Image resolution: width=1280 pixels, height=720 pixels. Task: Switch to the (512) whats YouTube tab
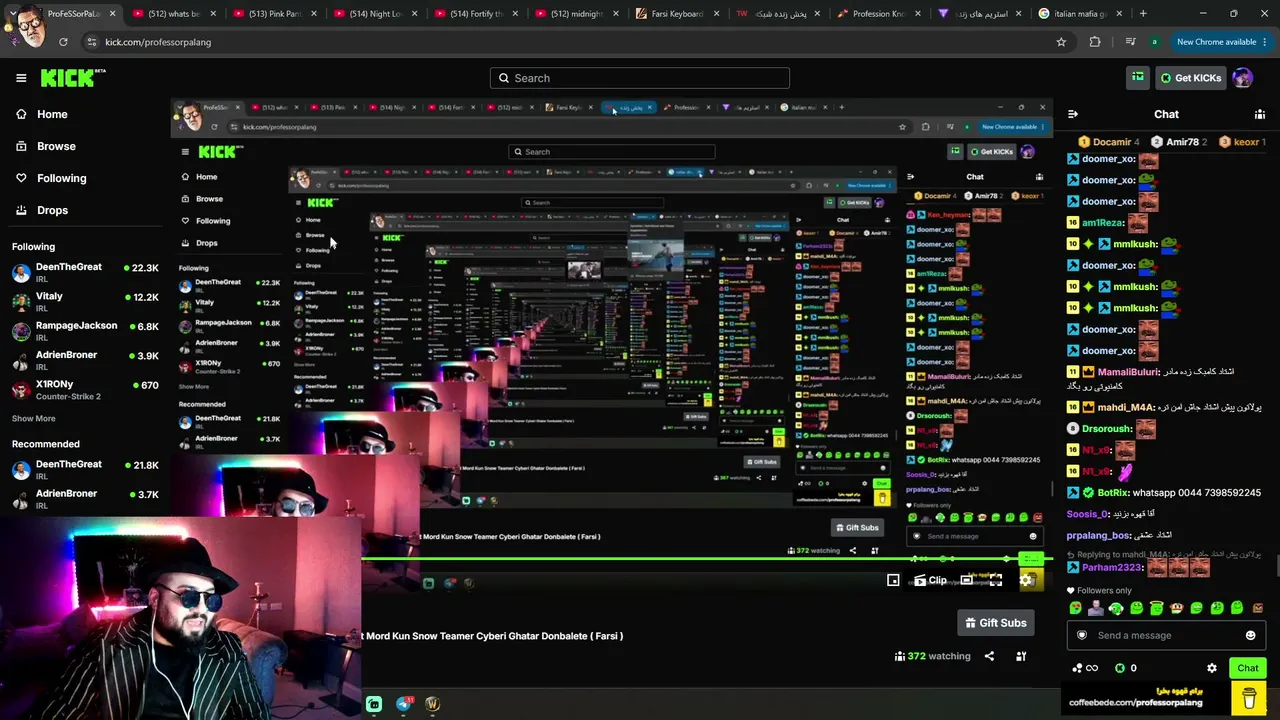173,14
